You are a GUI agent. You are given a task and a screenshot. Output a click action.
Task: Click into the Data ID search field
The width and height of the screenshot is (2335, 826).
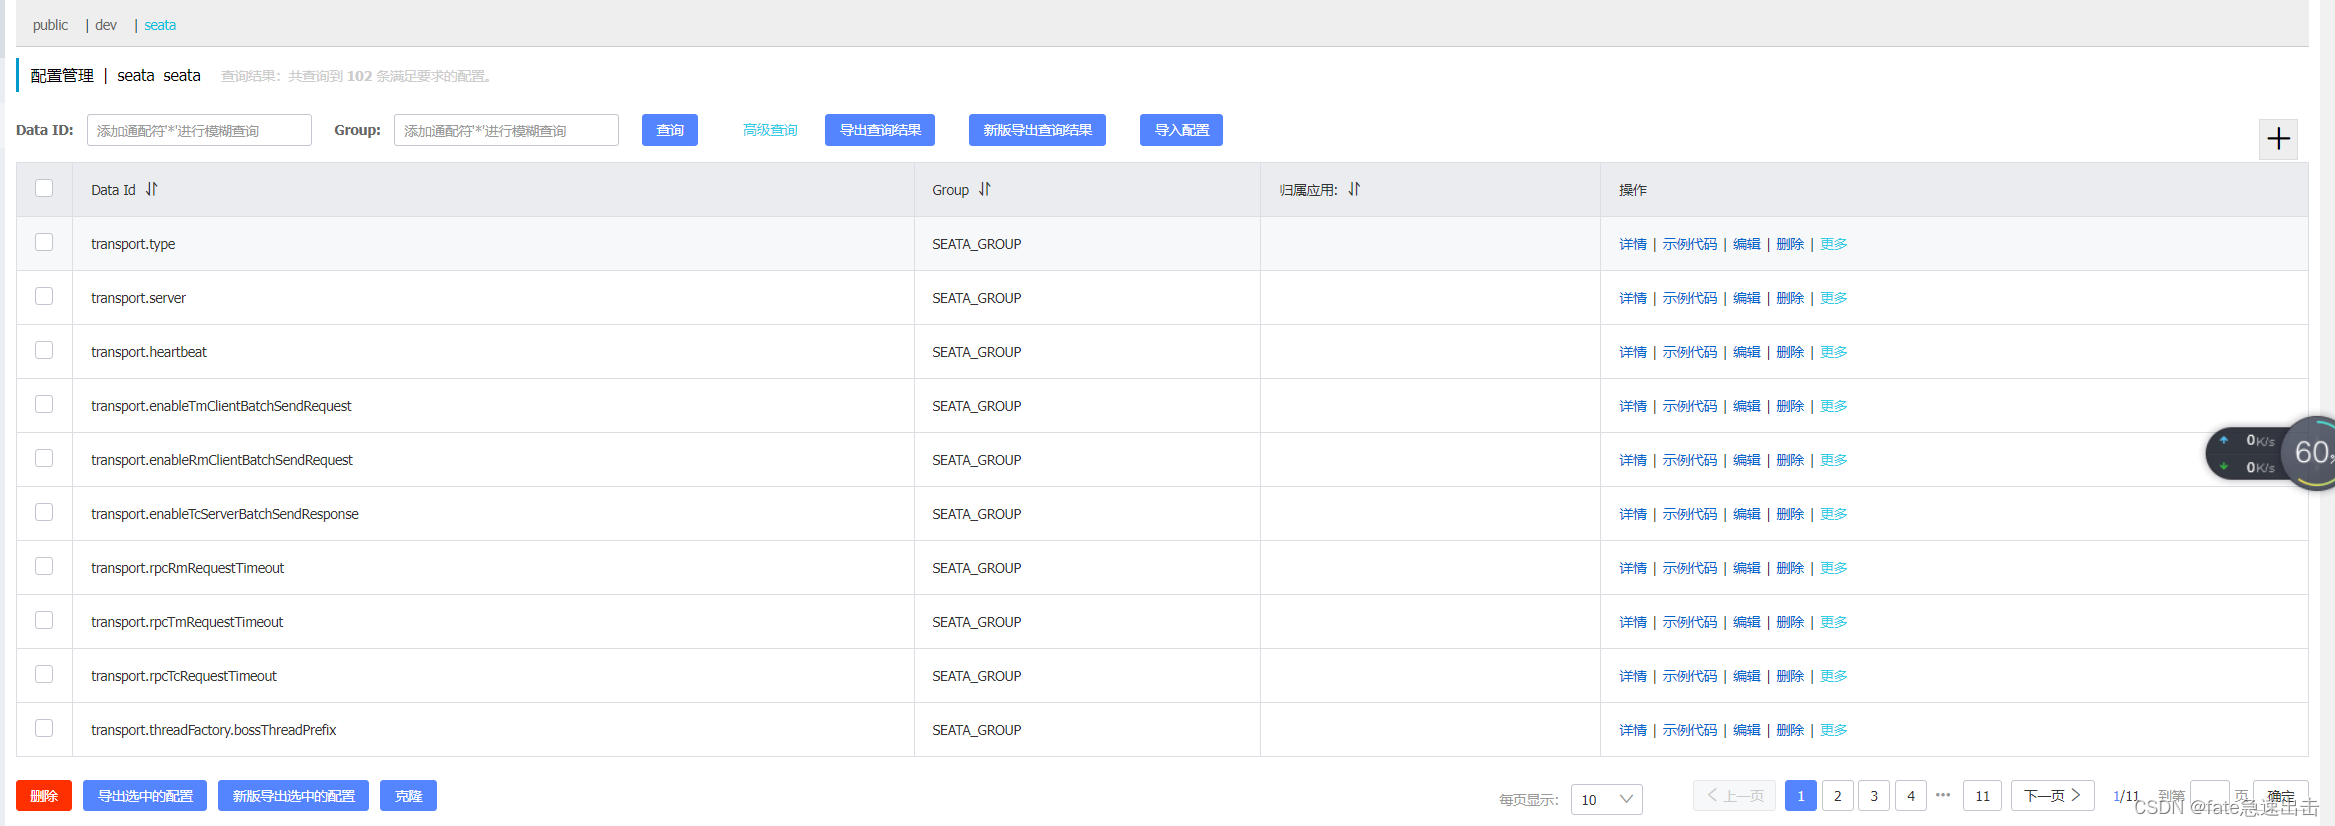coord(199,130)
